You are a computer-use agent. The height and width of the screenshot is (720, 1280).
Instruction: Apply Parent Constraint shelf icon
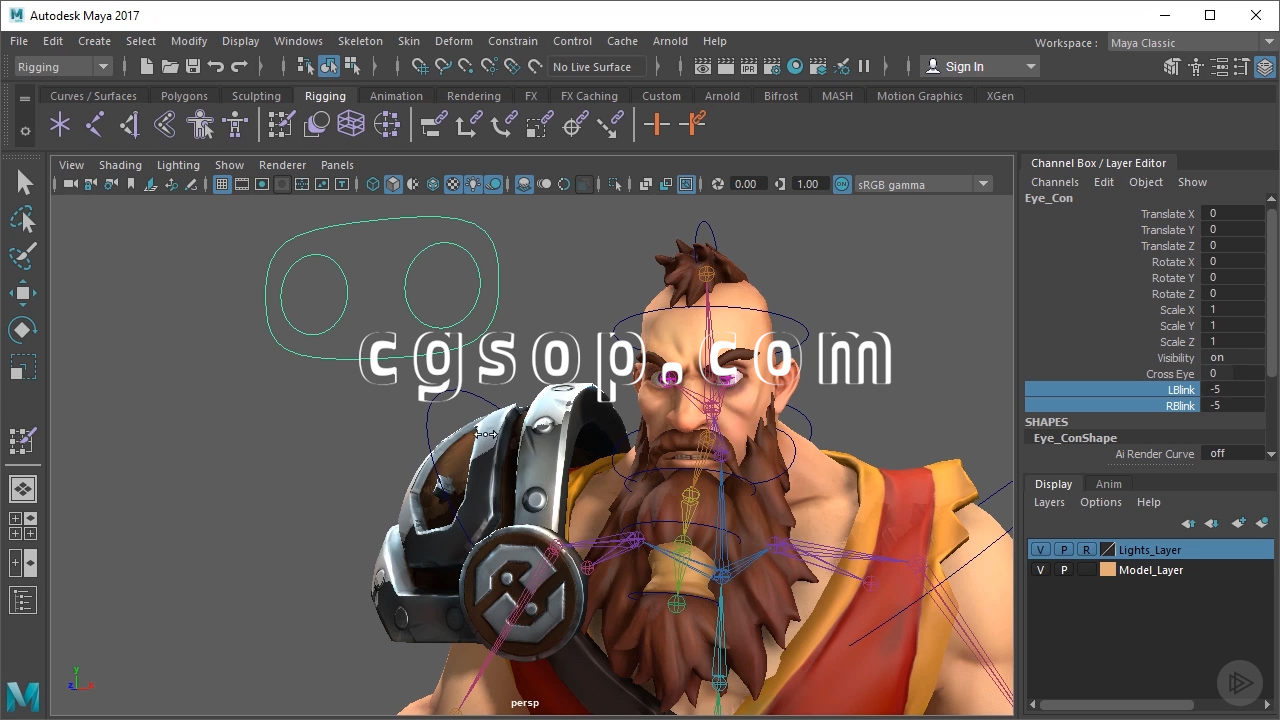point(433,124)
